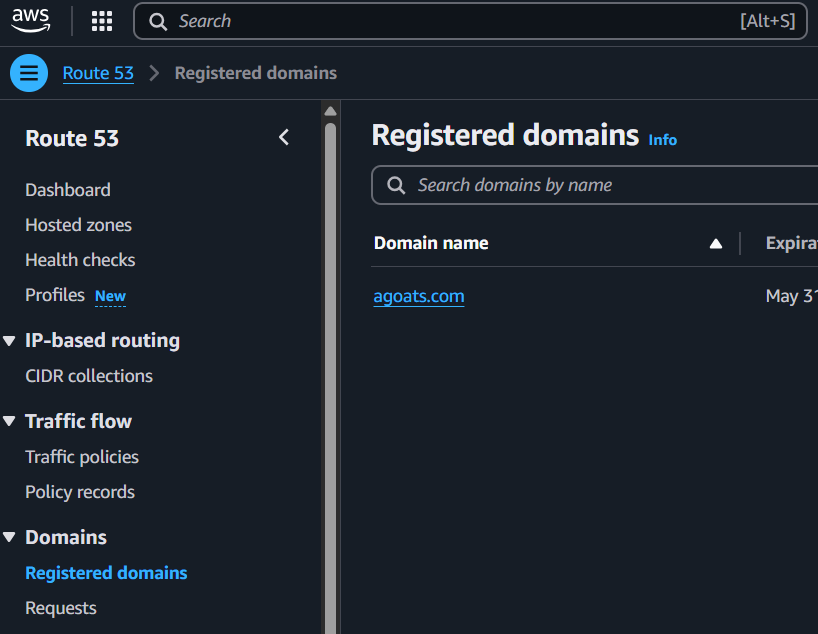Focus the Search domains by name field
The width and height of the screenshot is (818, 634).
click(600, 185)
